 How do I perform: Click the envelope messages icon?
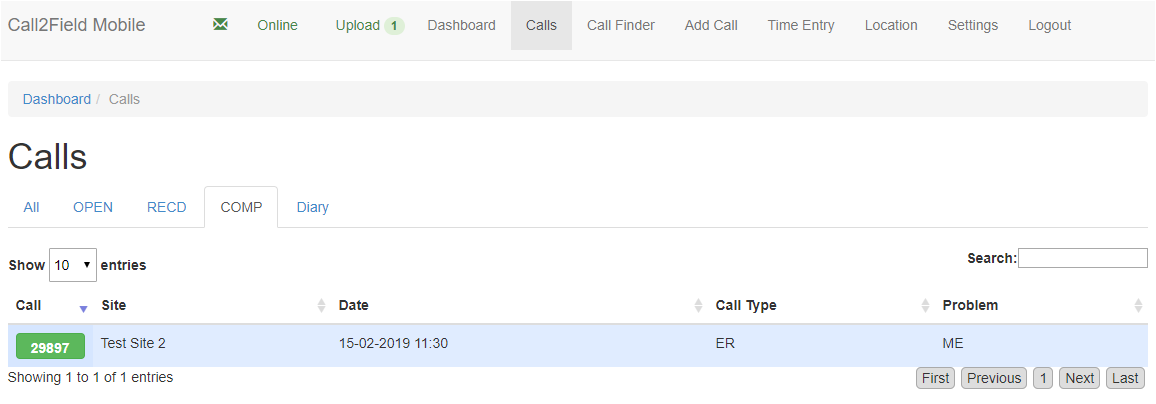221,25
